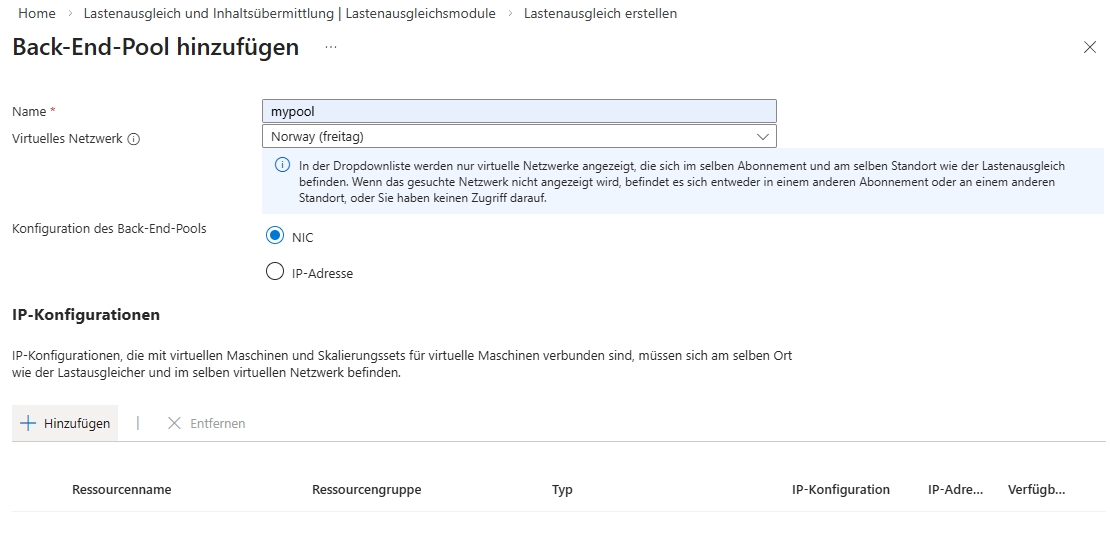
Task: Expand dropdown using the chevron arrow
Action: [x=763, y=136]
